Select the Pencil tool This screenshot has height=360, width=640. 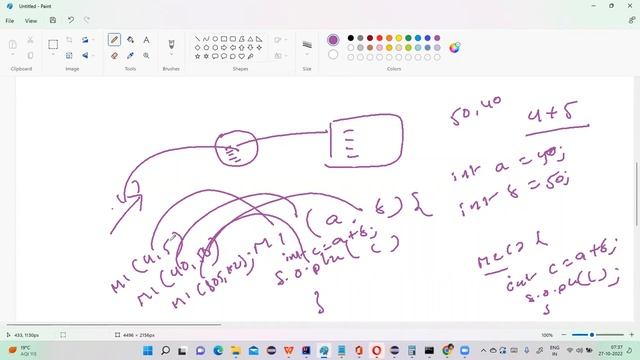(114, 40)
